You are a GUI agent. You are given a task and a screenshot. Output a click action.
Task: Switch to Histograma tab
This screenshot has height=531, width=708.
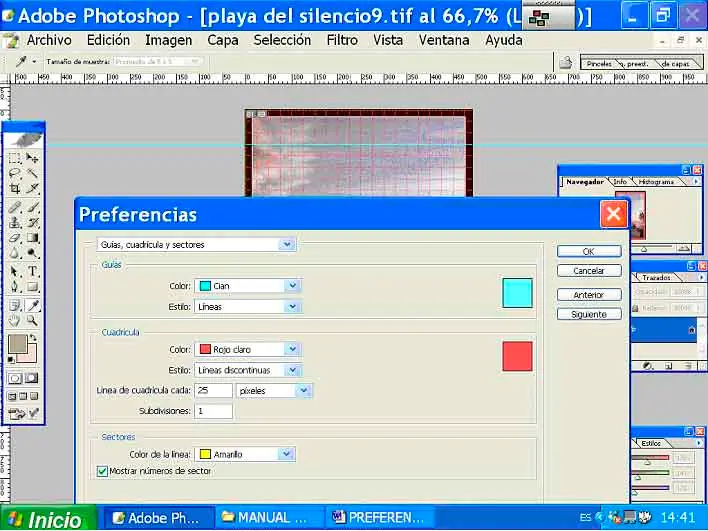656,182
